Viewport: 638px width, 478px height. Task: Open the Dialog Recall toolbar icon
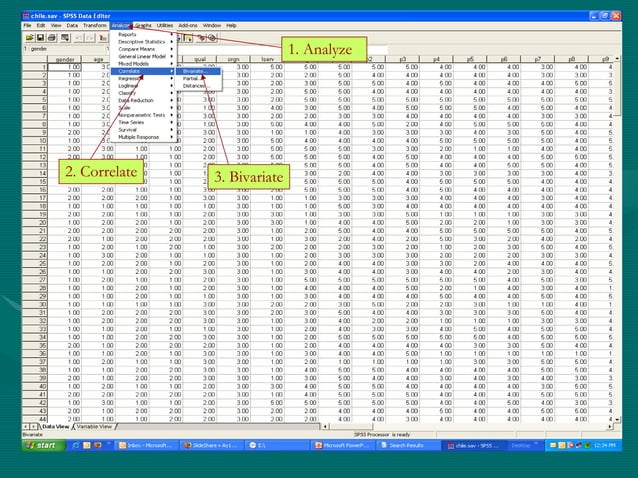(x=65, y=38)
